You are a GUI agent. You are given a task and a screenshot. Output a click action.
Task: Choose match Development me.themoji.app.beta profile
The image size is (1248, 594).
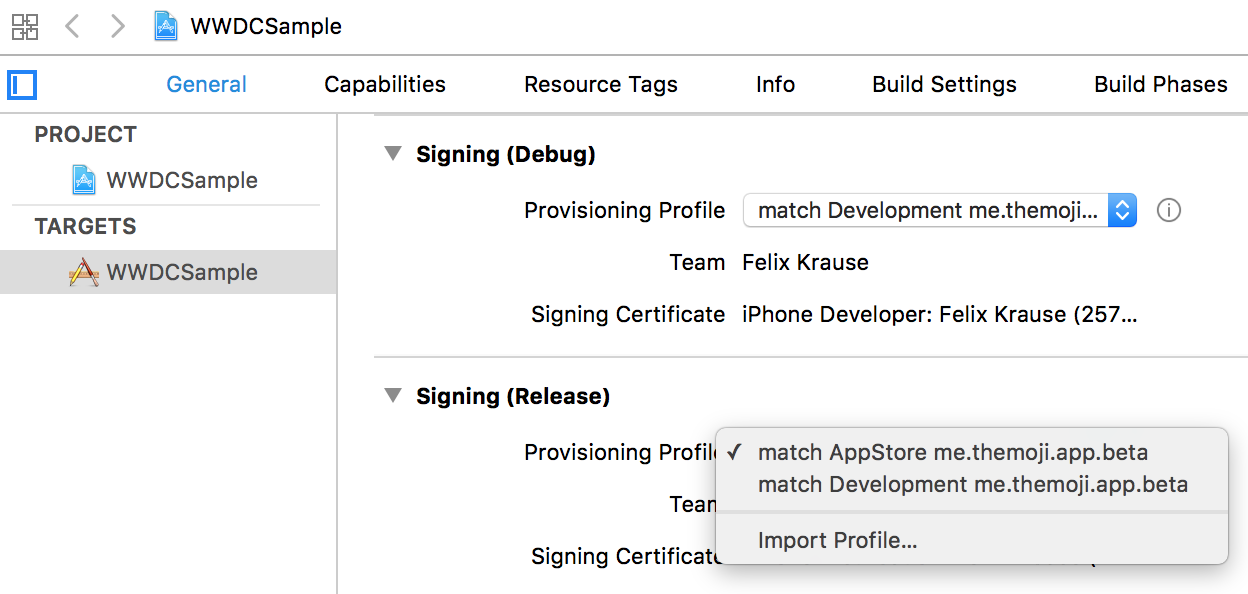pos(972,485)
